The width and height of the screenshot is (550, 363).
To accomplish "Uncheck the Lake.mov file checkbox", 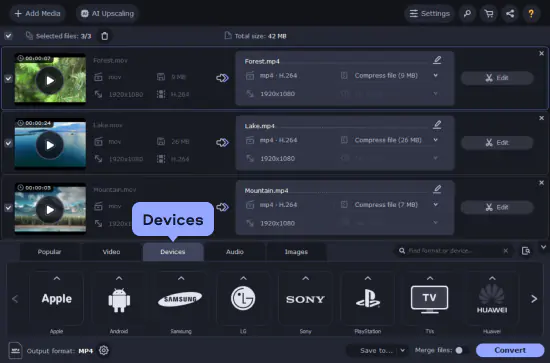I will 8,143.
